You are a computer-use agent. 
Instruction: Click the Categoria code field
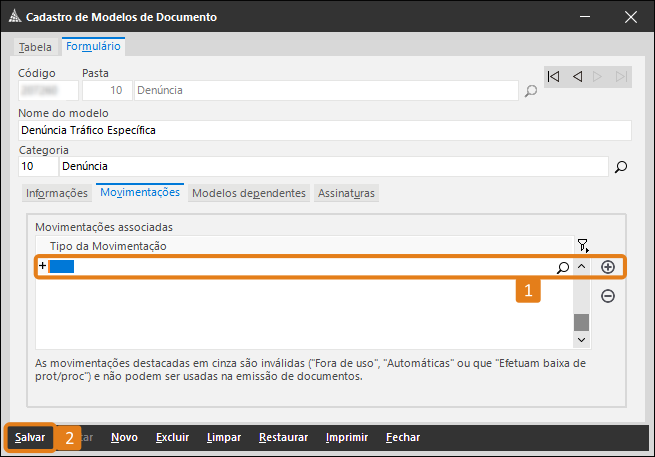pyautogui.click(x=37, y=166)
